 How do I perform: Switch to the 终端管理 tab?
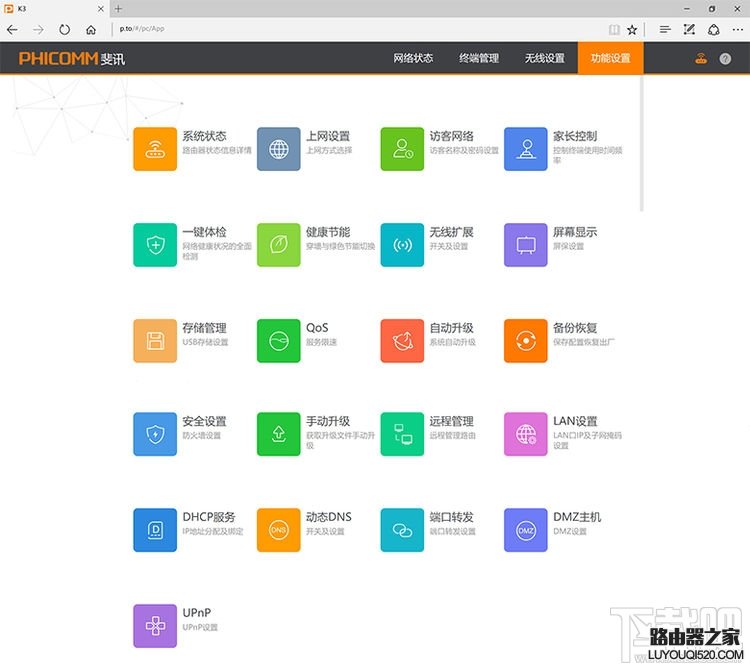(x=479, y=58)
